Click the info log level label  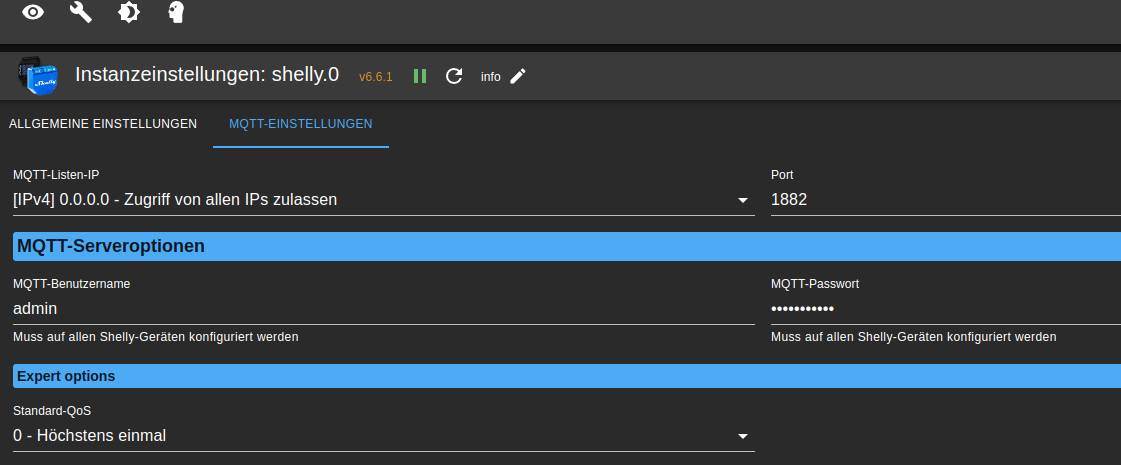(x=490, y=77)
